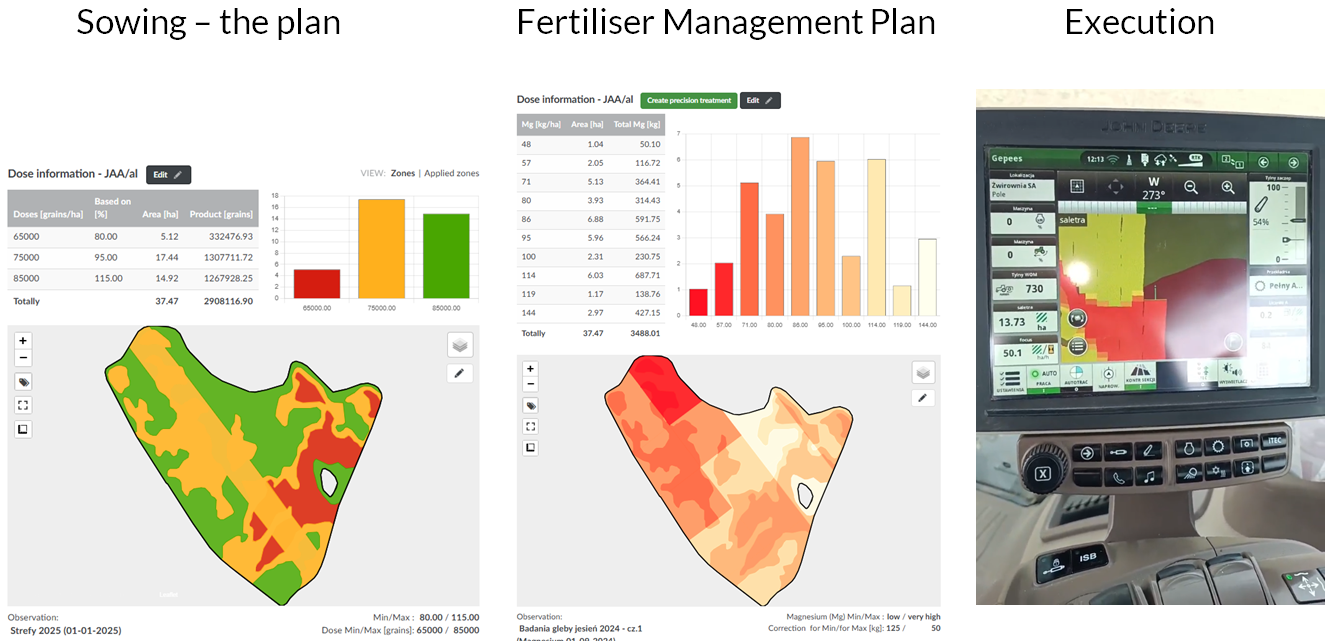Click the zoom out magnifier on the John Deere display
Viewport: 1332px width, 641px height.
[x=1189, y=186]
